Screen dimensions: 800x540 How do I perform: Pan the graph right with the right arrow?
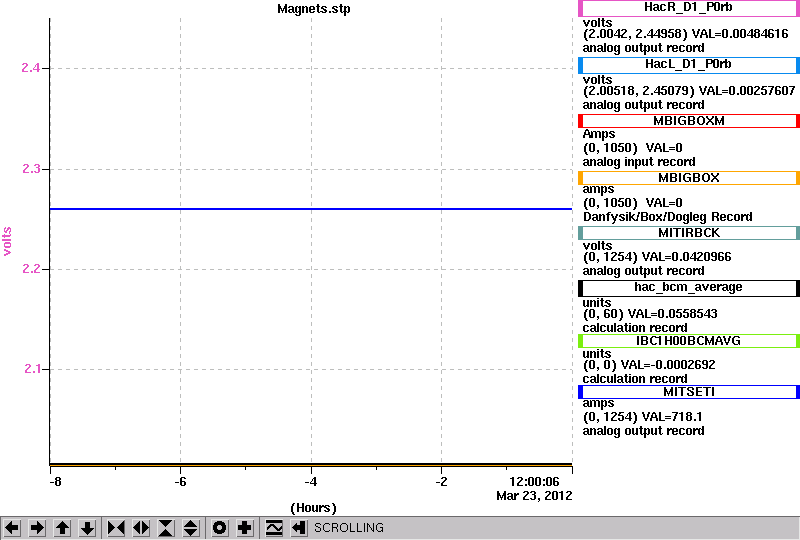tap(37, 528)
